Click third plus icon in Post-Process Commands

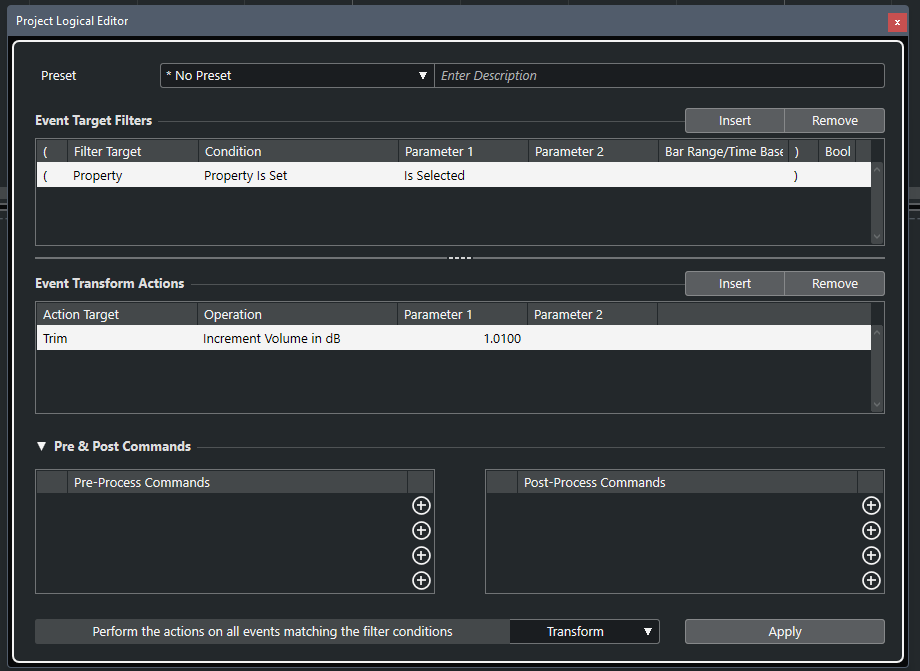pos(871,556)
